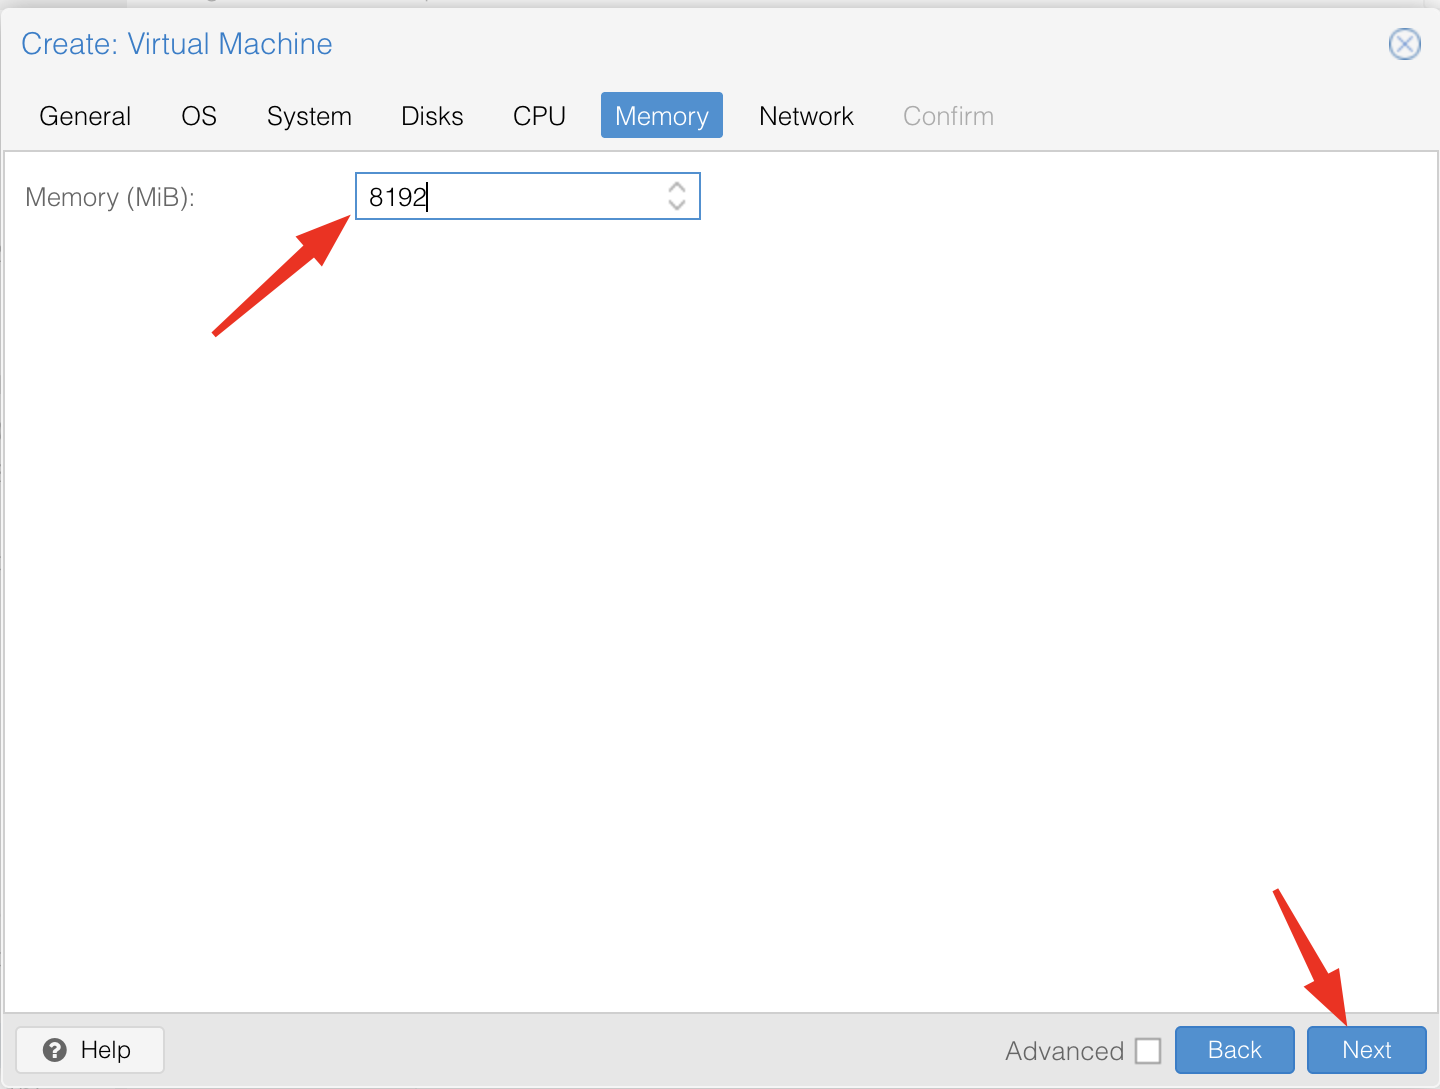Increase memory with the up spinner arrow
This screenshot has width=1440, height=1089.
[x=677, y=186]
